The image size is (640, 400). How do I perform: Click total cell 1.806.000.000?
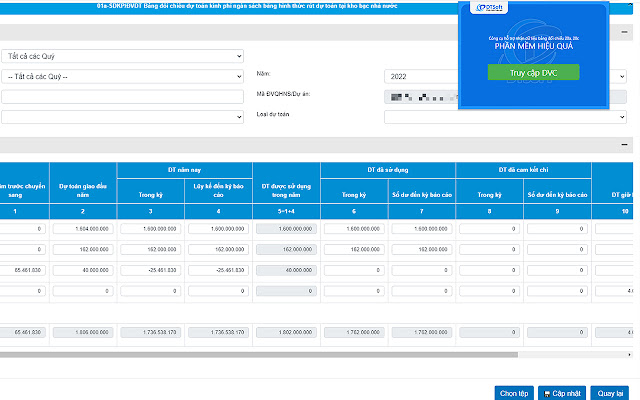(x=83, y=332)
